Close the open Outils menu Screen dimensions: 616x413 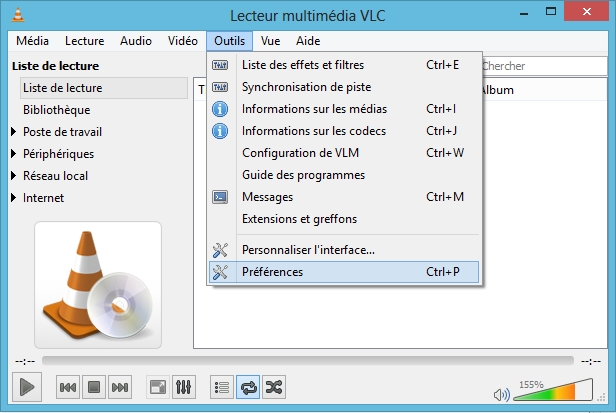click(x=229, y=41)
